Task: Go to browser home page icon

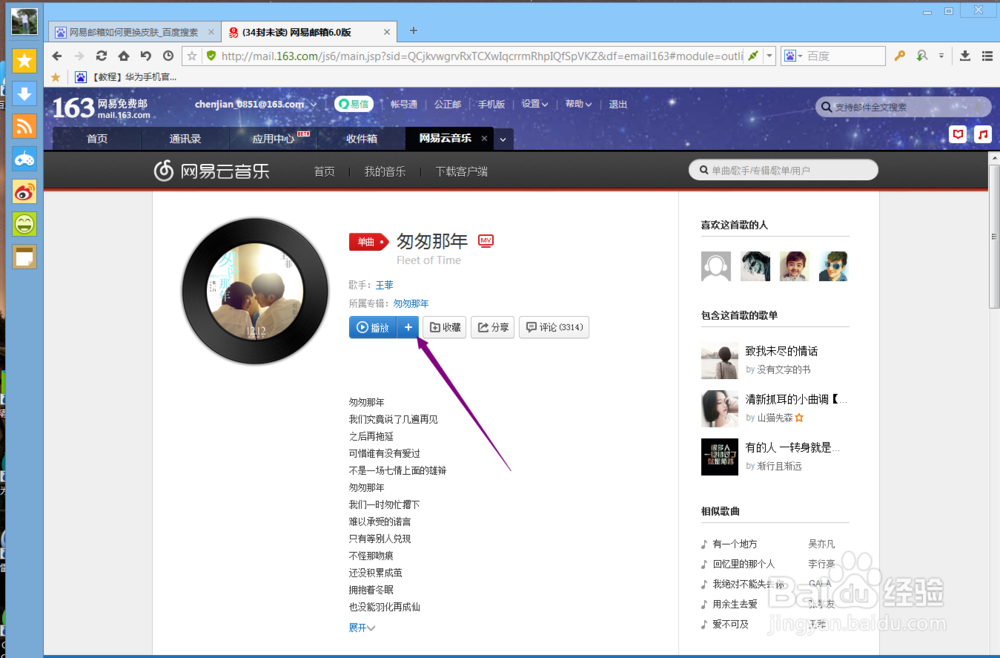Action: point(124,56)
